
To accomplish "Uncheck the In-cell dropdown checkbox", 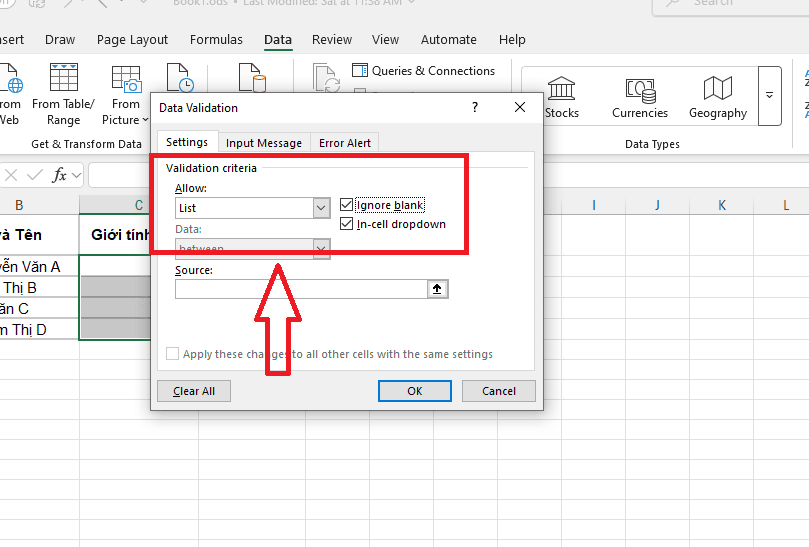I will (346, 224).
